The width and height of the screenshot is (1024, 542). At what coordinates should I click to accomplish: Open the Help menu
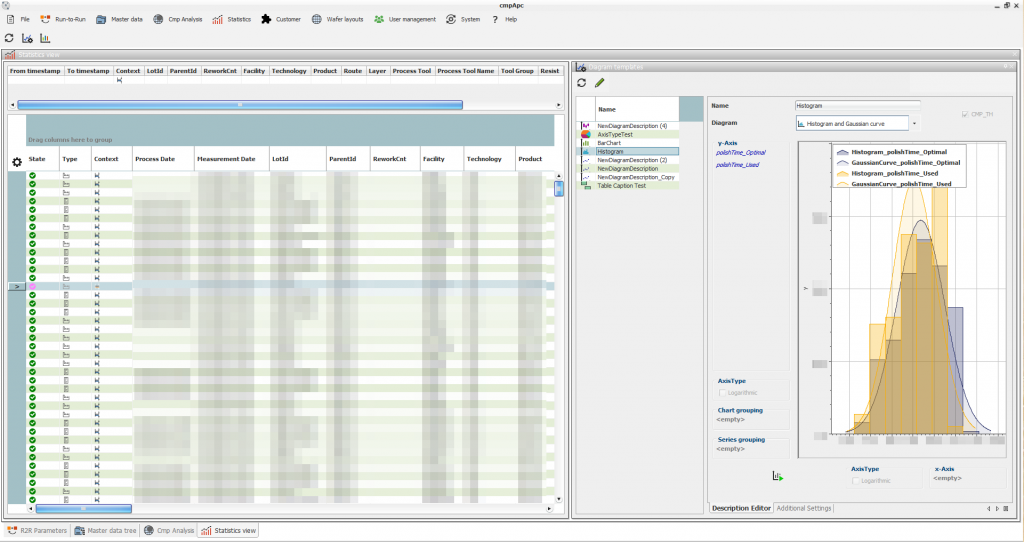[x=505, y=19]
